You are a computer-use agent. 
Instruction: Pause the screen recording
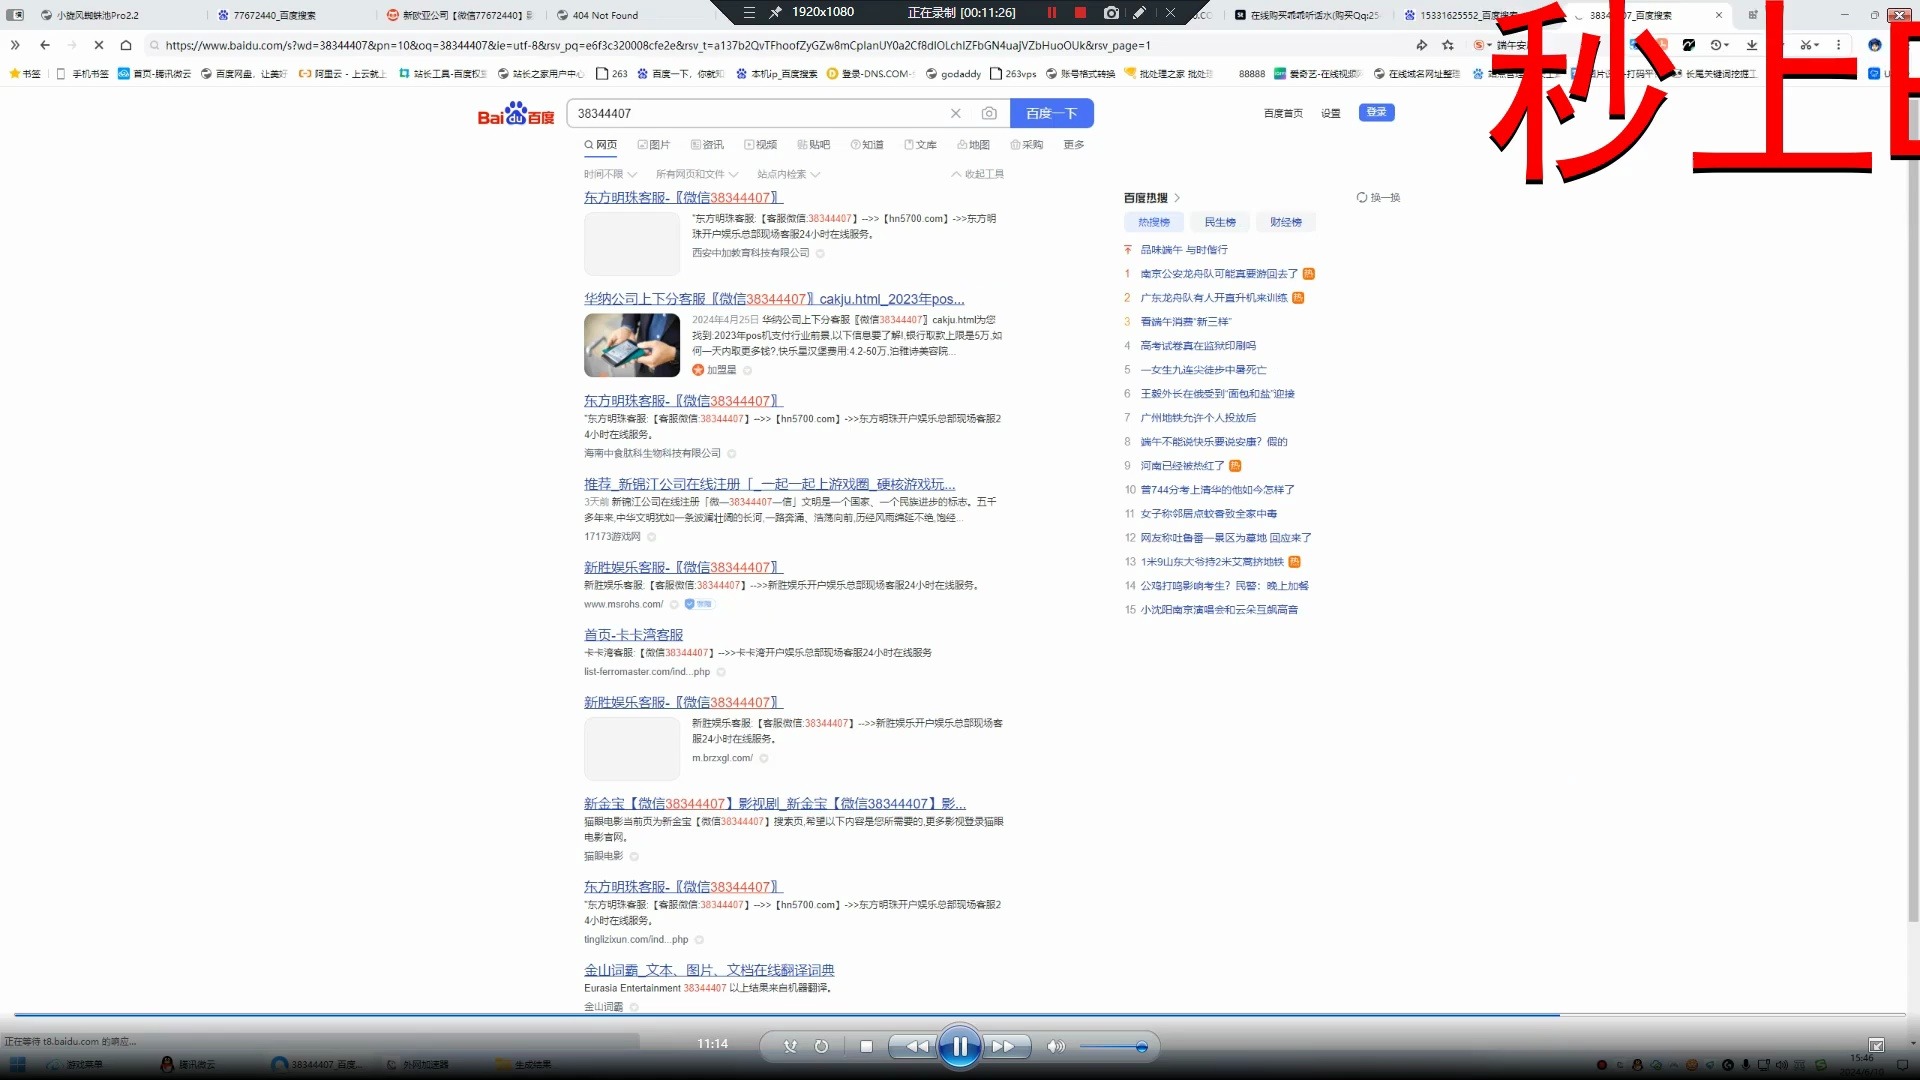(x=1052, y=13)
